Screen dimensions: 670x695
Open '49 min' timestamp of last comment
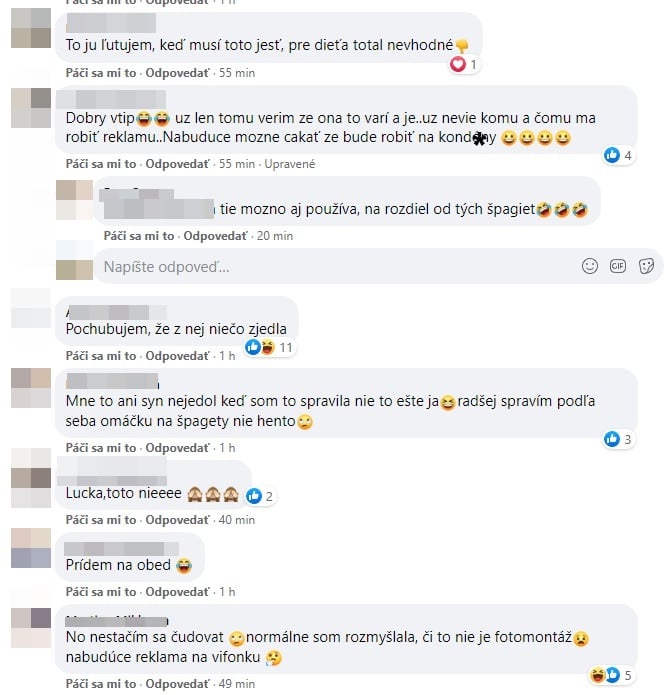pyautogui.click(x=237, y=683)
